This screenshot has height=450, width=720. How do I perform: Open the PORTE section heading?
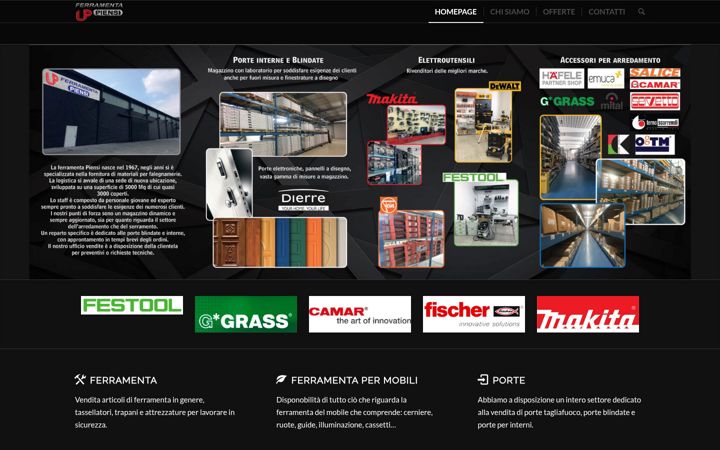point(508,380)
